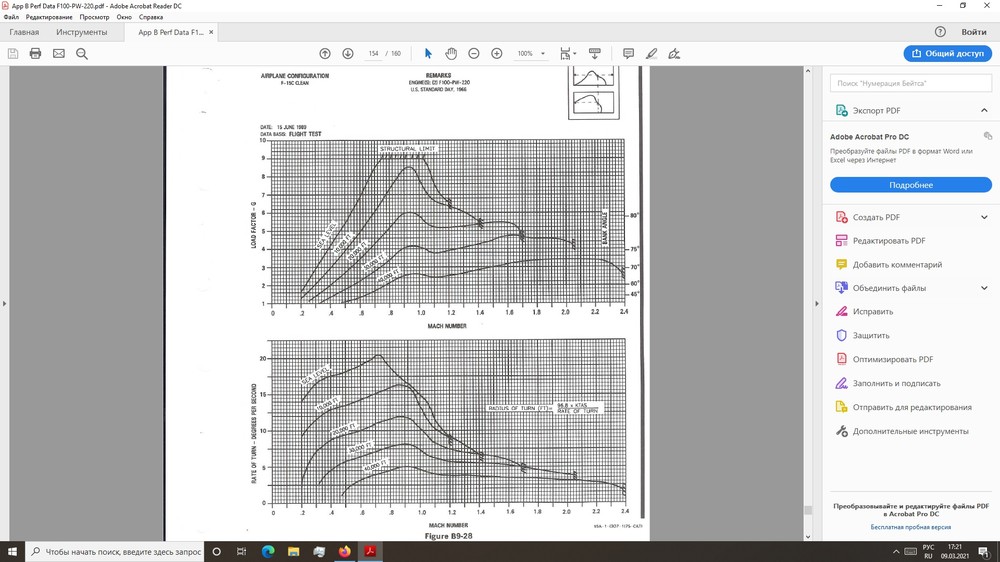Click Бесплатная пробная версия link
Screen dimensions: 1000x562
coord(911,527)
